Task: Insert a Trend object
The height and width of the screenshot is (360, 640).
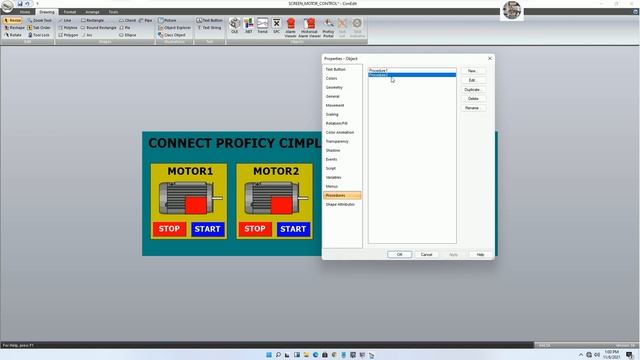Action: pos(262,26)
